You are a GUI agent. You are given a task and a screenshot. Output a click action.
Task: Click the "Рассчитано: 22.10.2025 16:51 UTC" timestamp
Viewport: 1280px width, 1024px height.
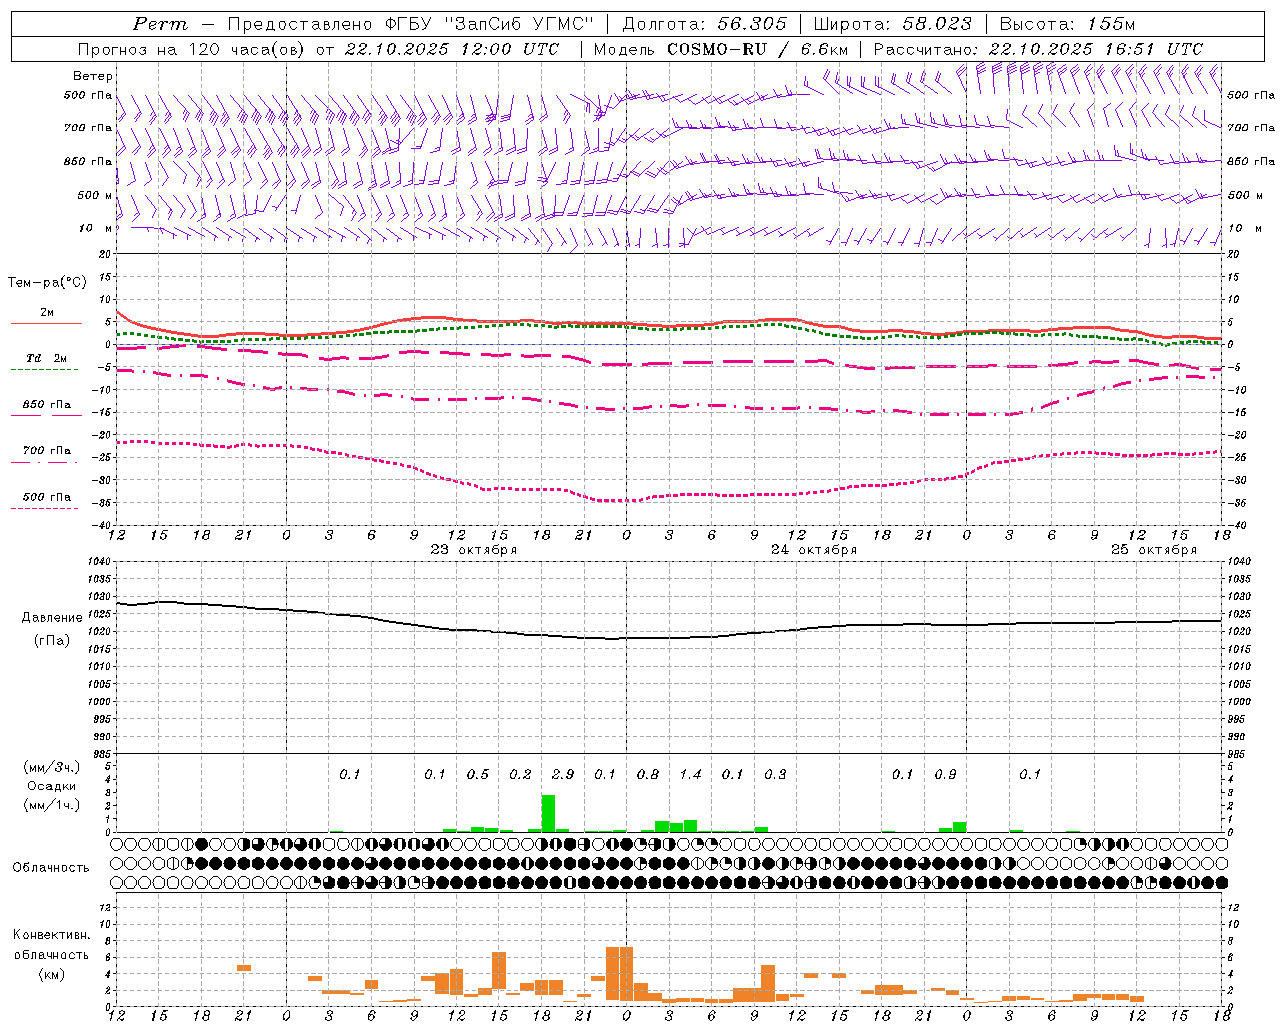pyautogui.click(x=1038, y=49)
